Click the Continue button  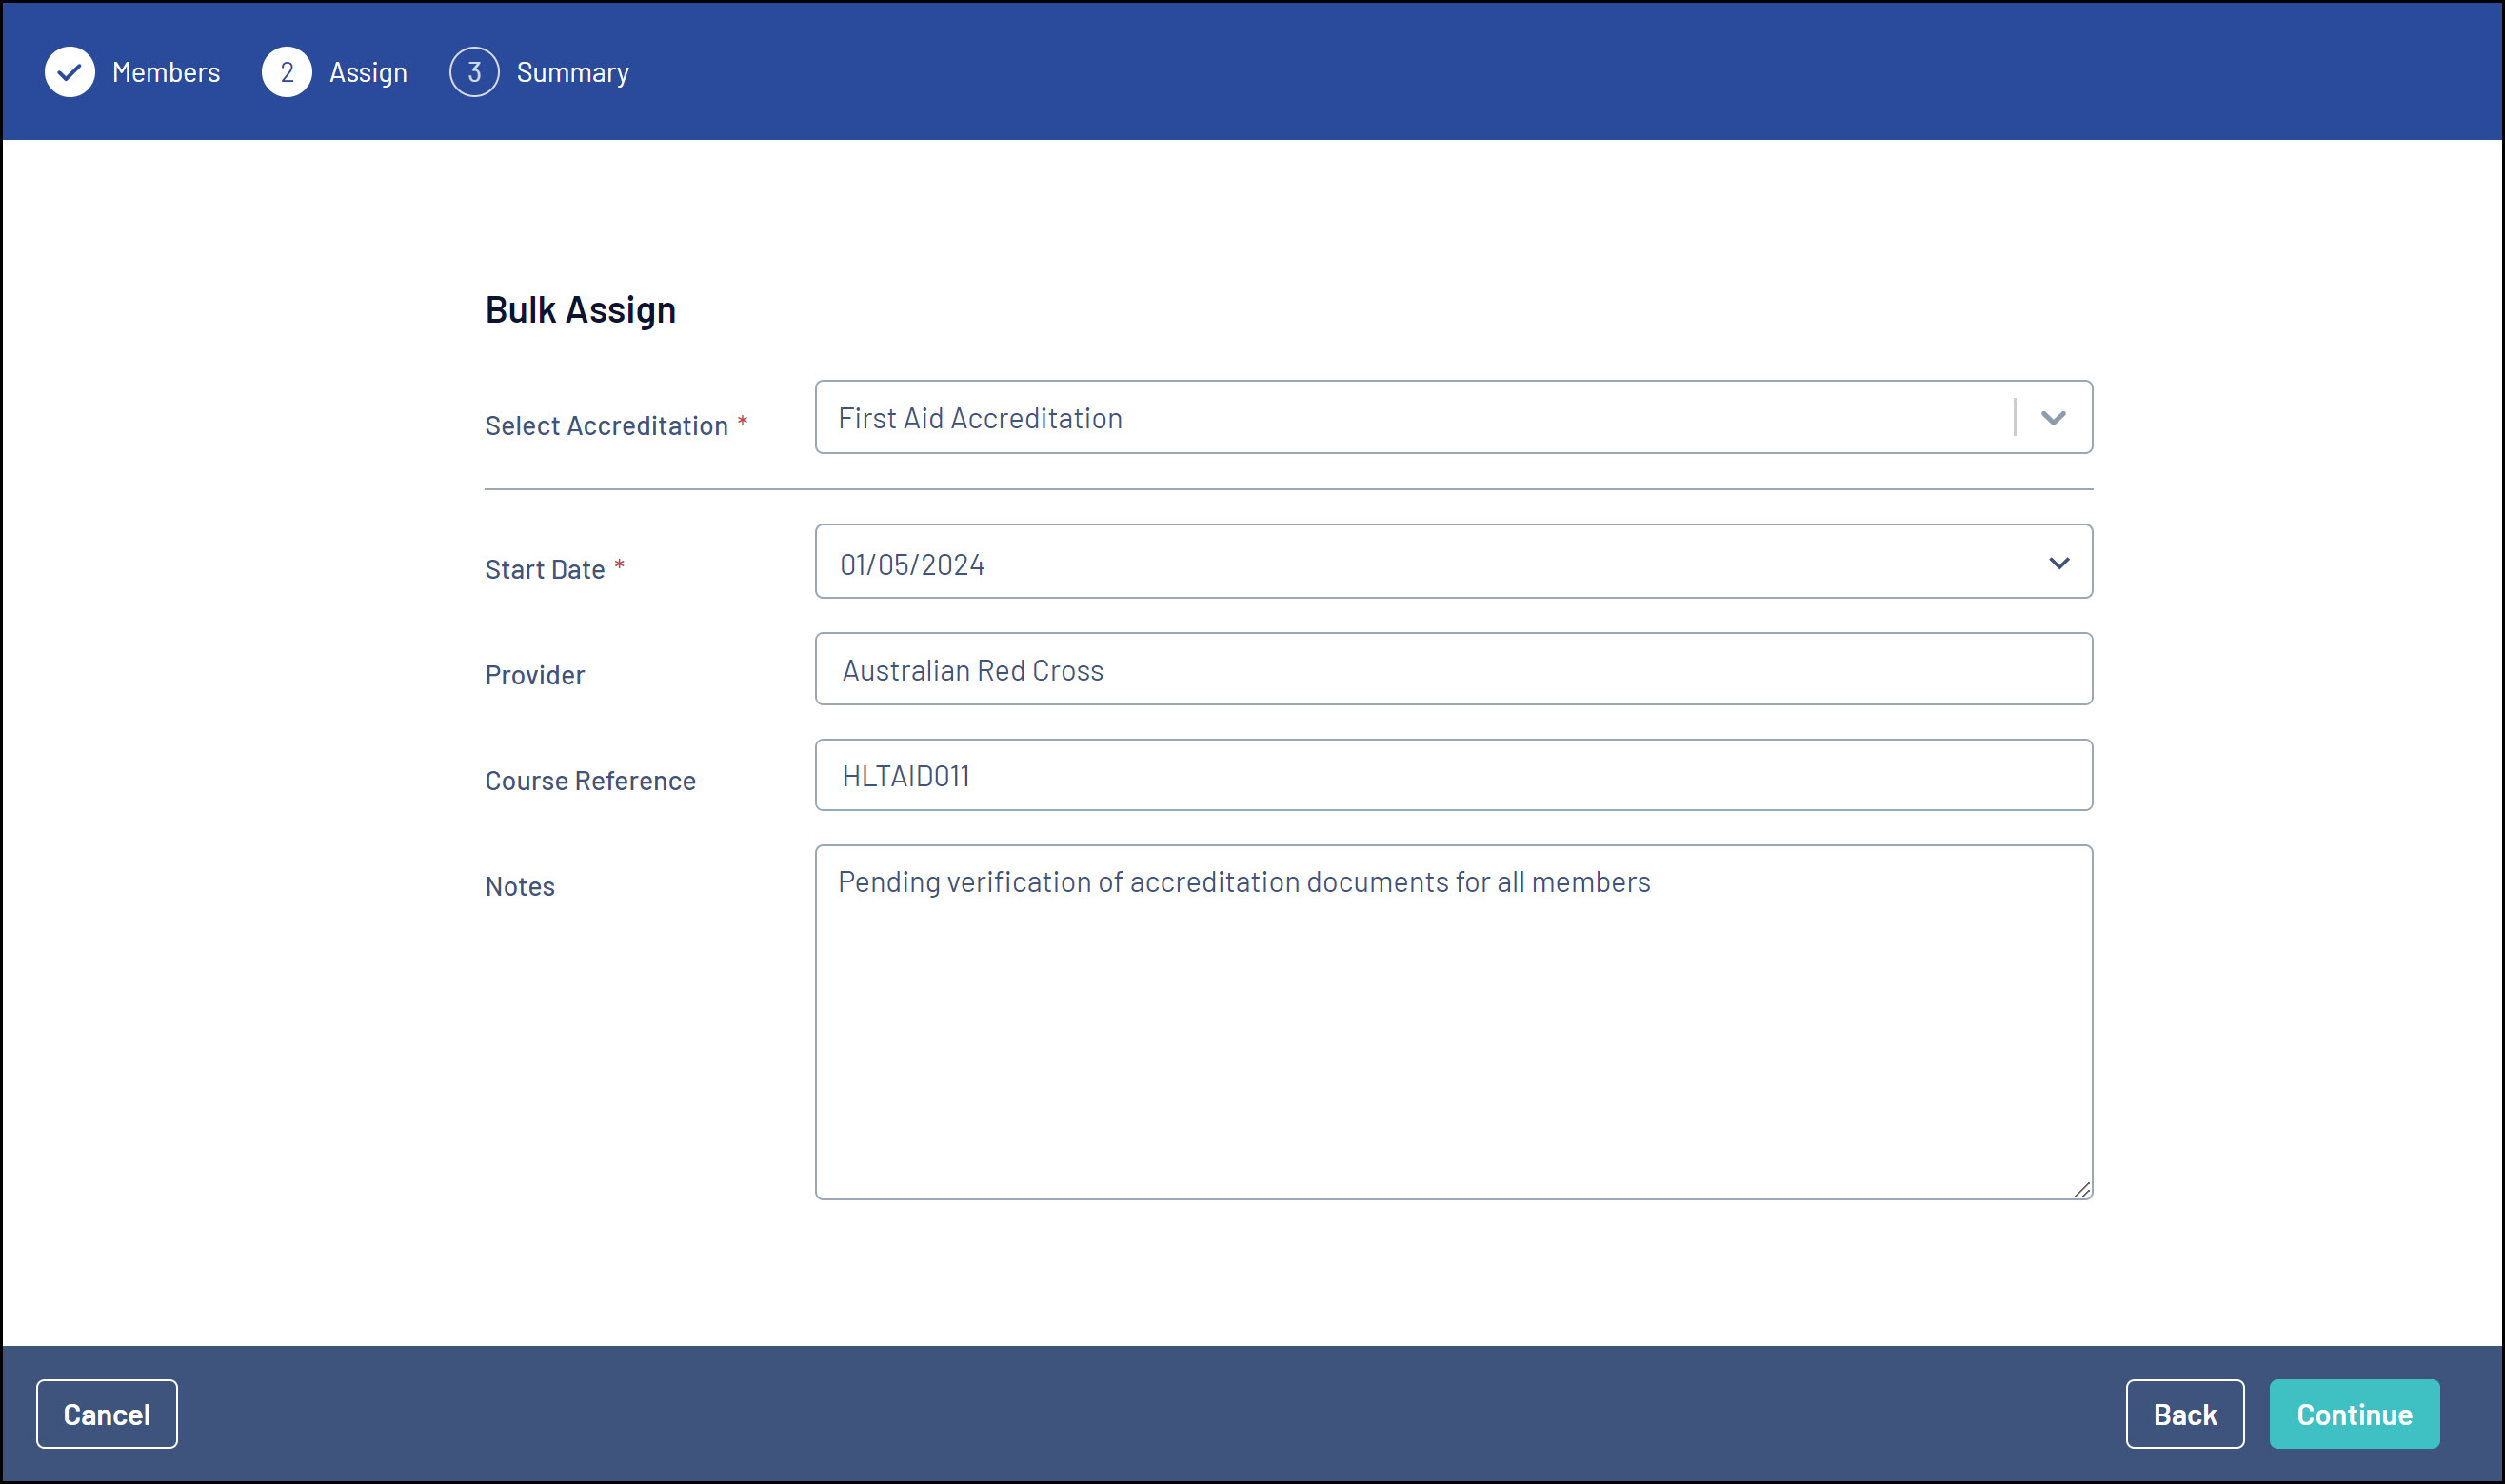(2353, 1414)
